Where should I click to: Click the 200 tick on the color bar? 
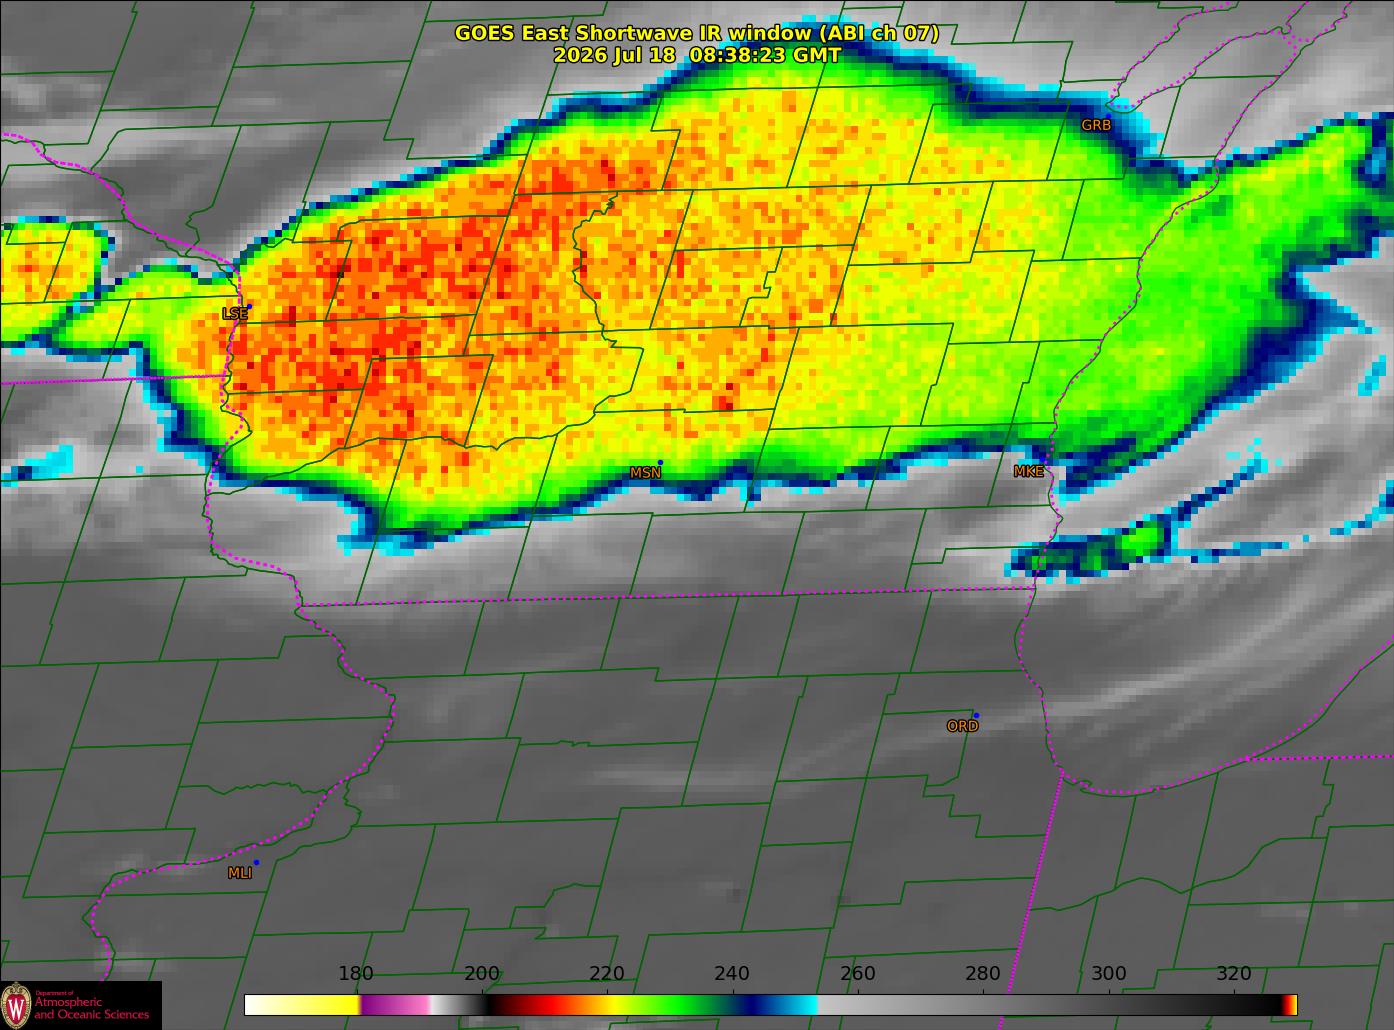click(482, 974)
